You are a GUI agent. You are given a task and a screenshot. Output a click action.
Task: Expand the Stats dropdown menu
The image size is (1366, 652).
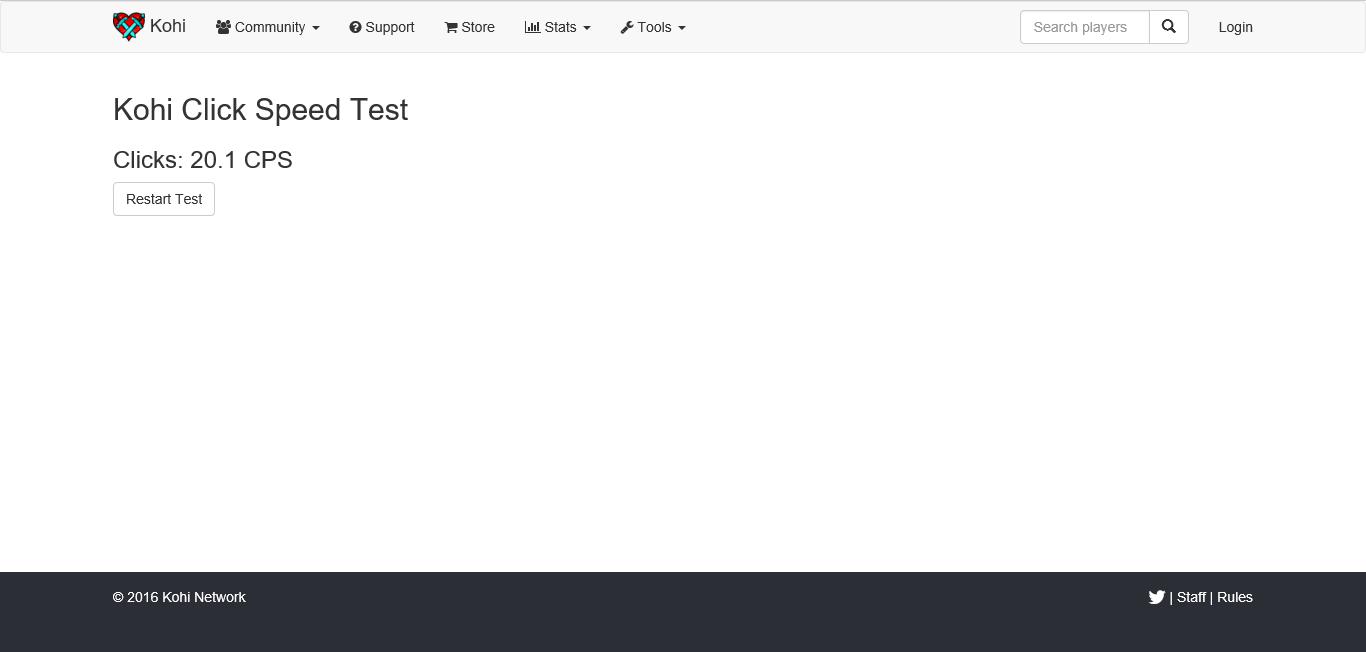[558, 27]
